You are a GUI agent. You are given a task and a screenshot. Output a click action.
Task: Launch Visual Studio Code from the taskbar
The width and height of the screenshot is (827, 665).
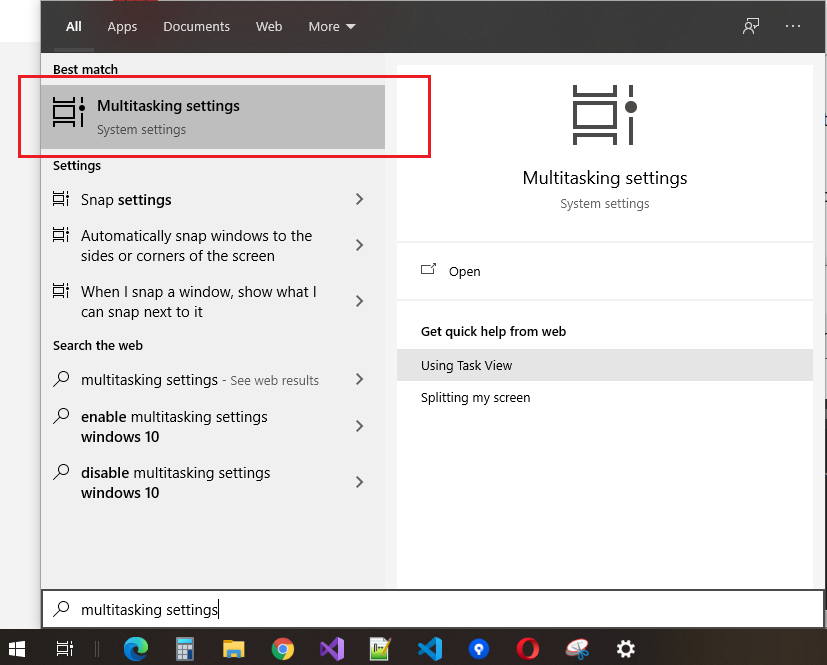430,649
